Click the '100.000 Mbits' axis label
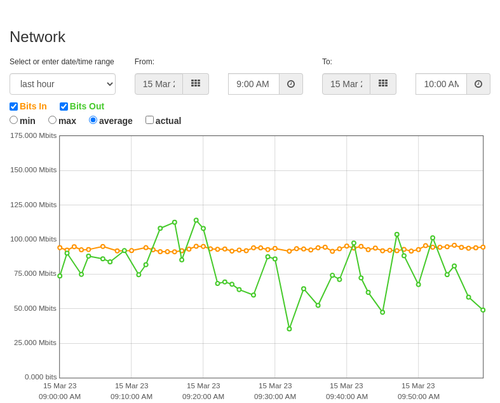 click(x=33, y=239)
